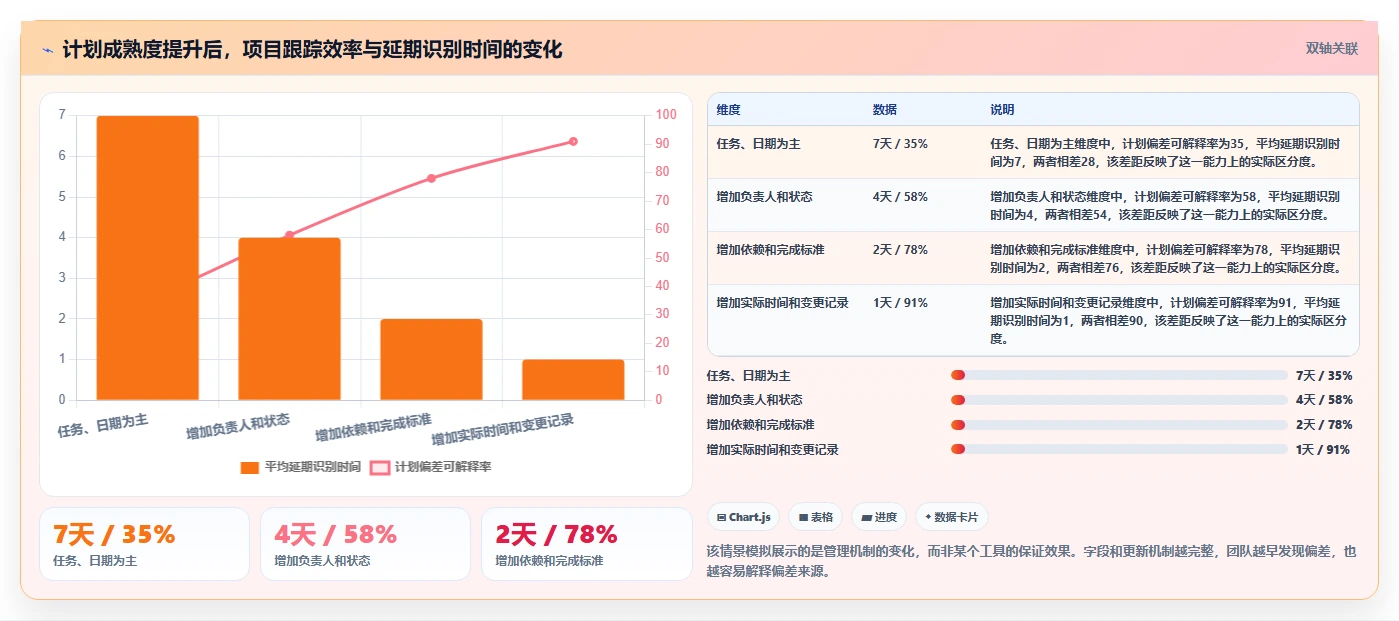Click the description starting 增加实际时间和变更记录维度中
The width and height of the screenshot is (1399, 621).
1168,320
